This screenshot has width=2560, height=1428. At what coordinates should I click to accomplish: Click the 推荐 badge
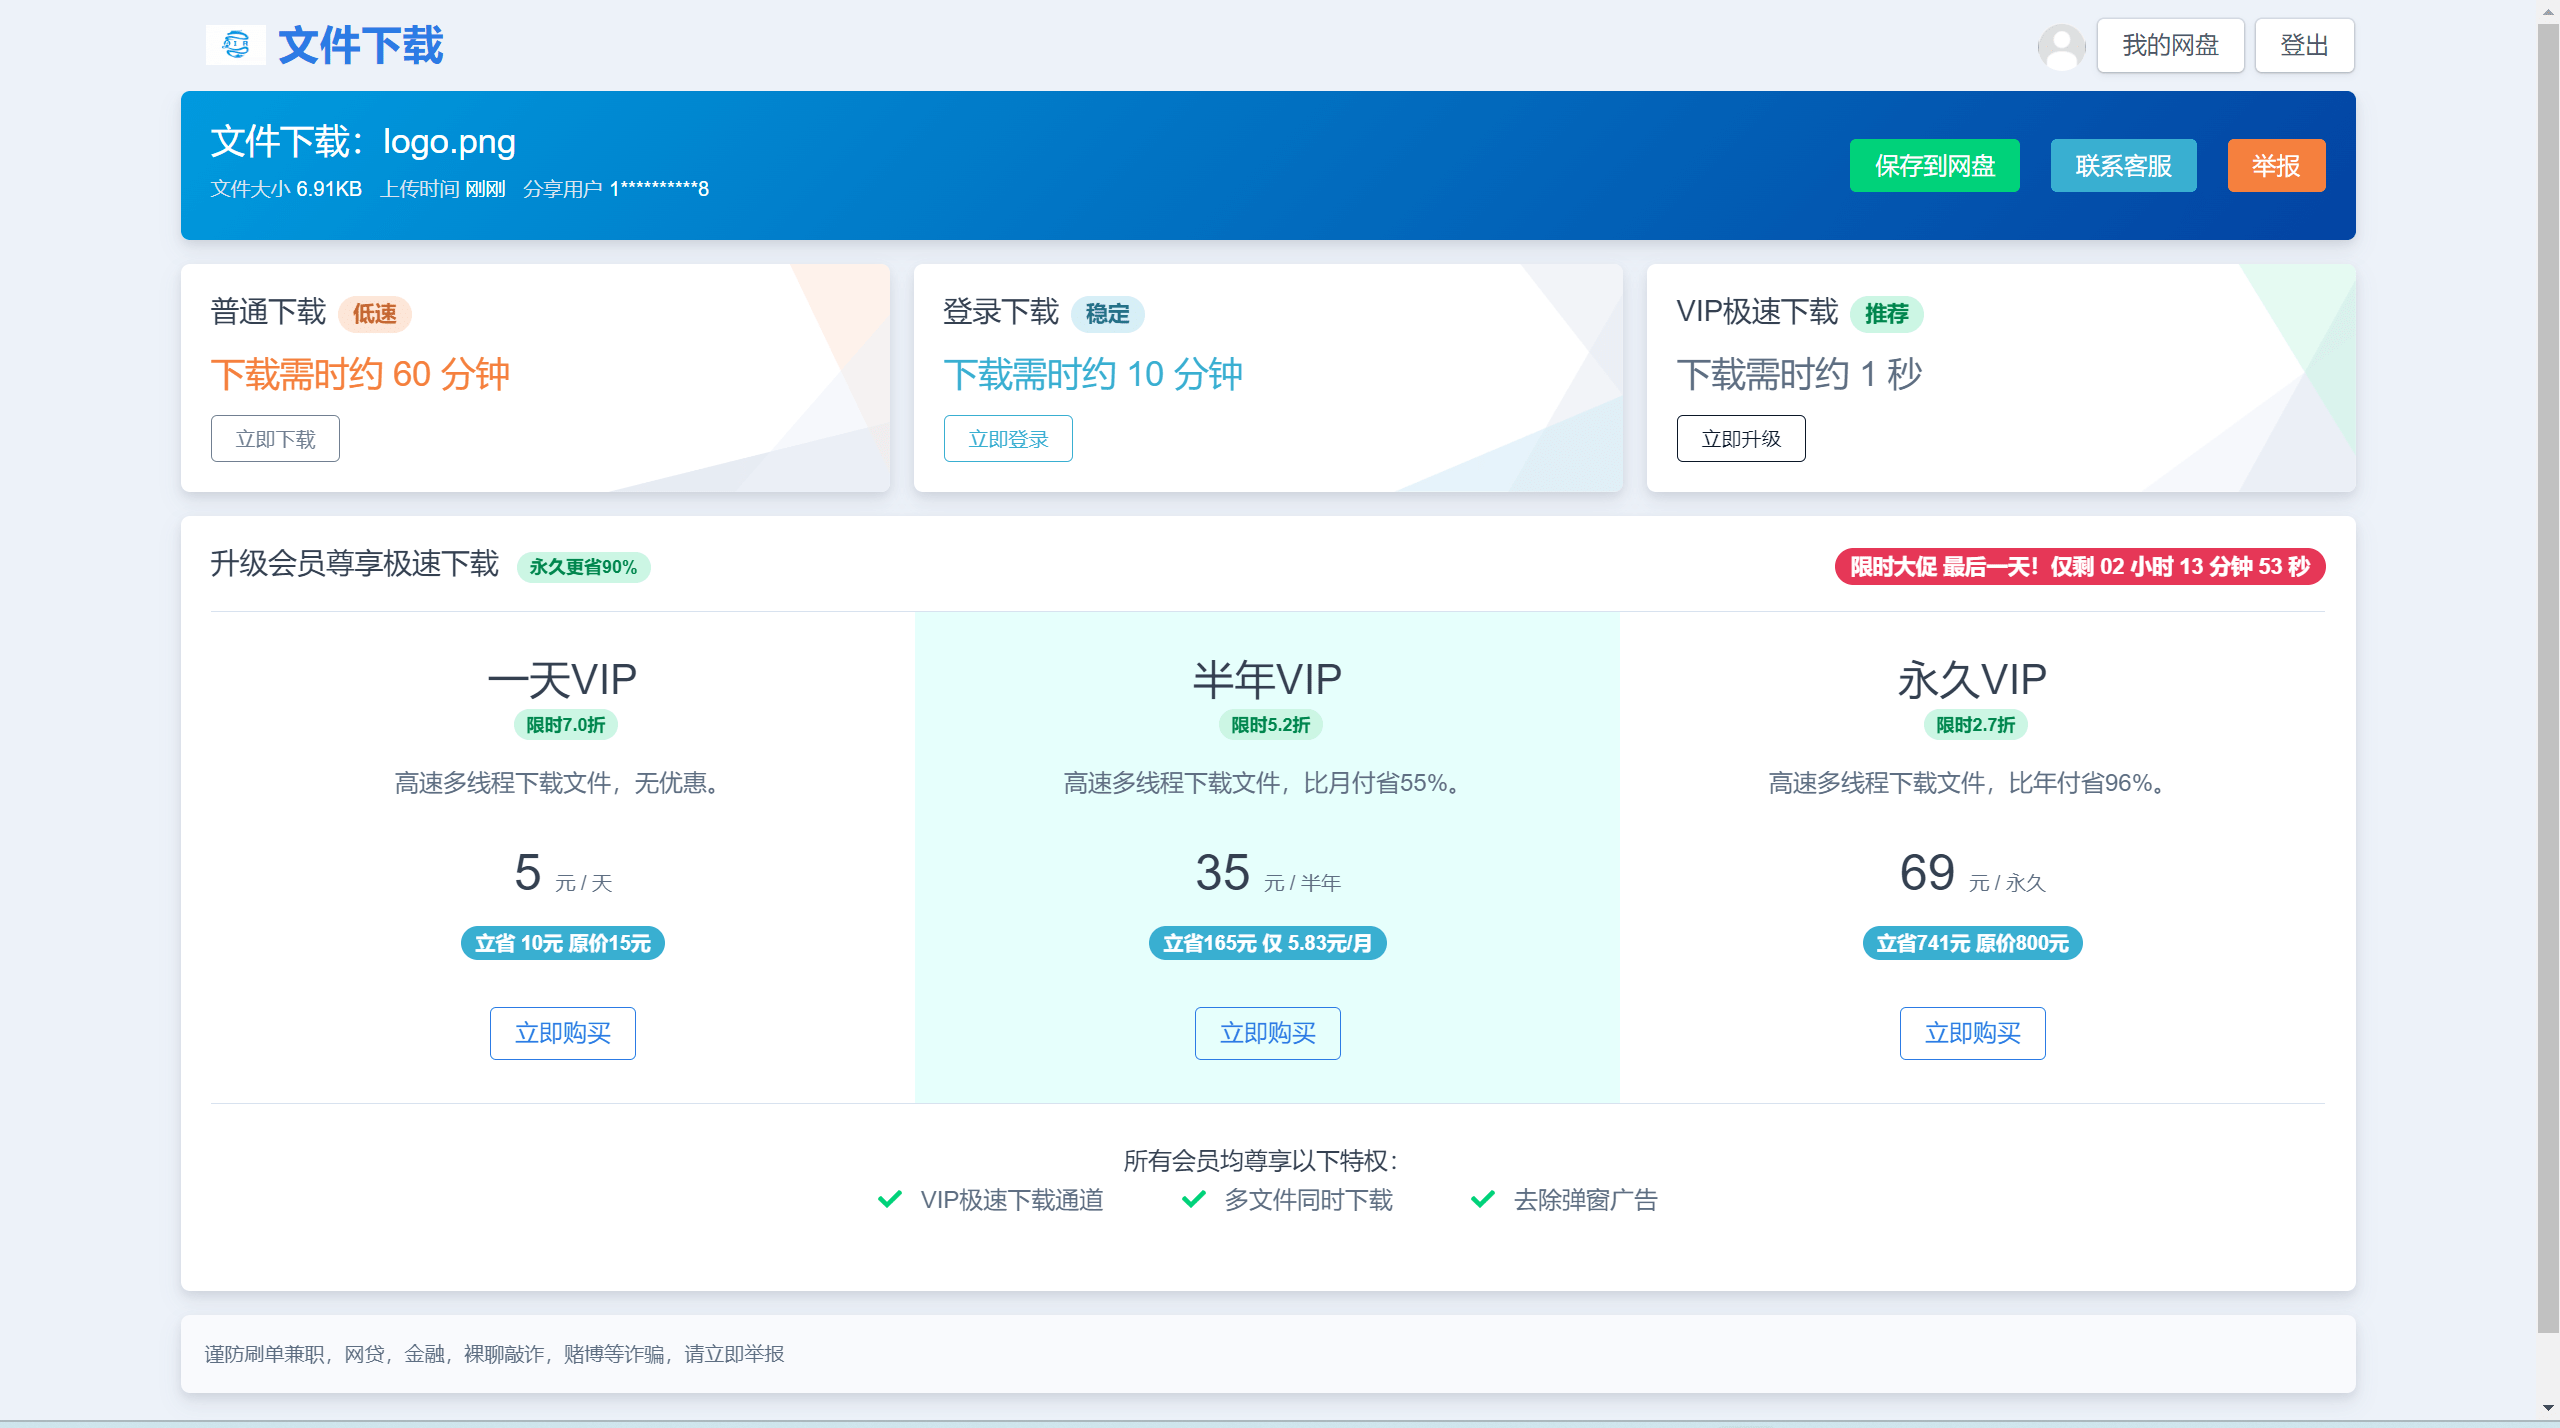click(1887, 313)
